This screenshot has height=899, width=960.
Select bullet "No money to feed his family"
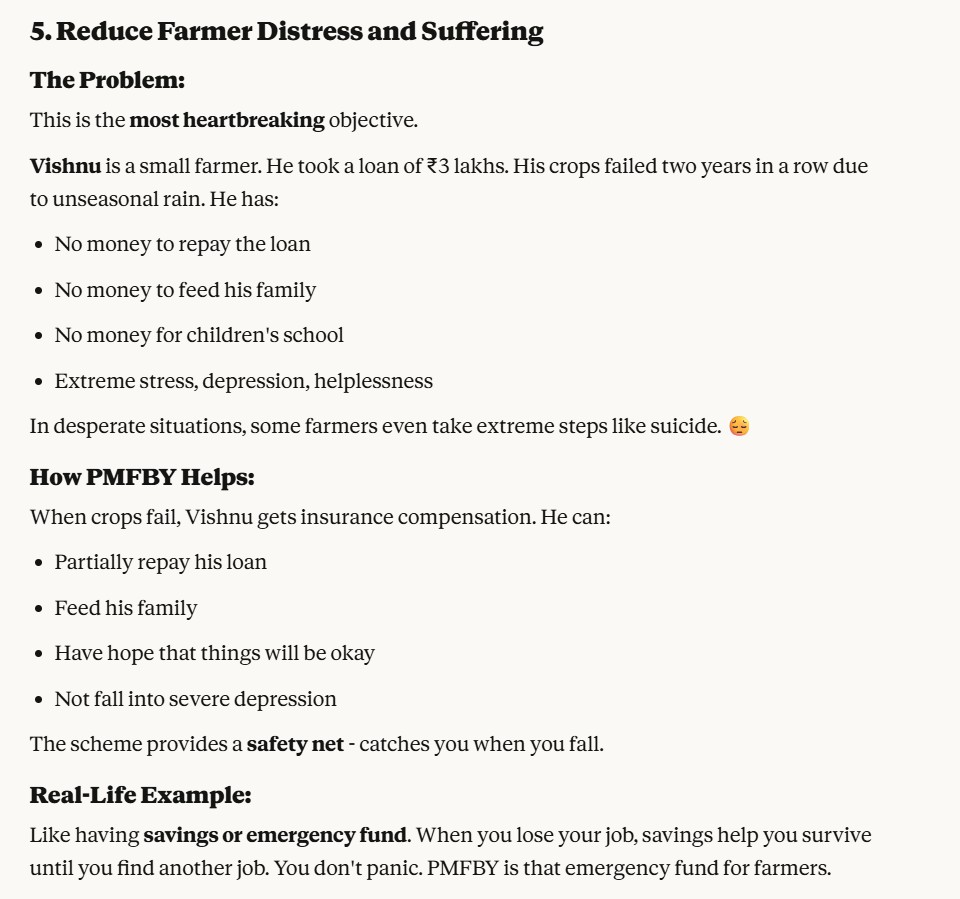pos(185,290)
